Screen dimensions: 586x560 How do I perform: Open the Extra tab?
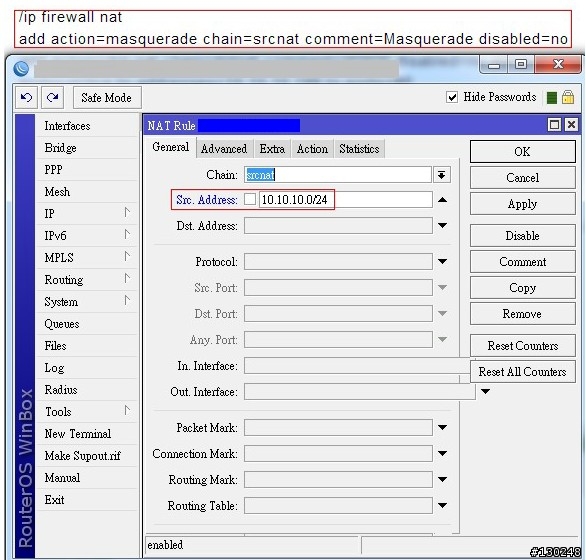coord(272,149)
